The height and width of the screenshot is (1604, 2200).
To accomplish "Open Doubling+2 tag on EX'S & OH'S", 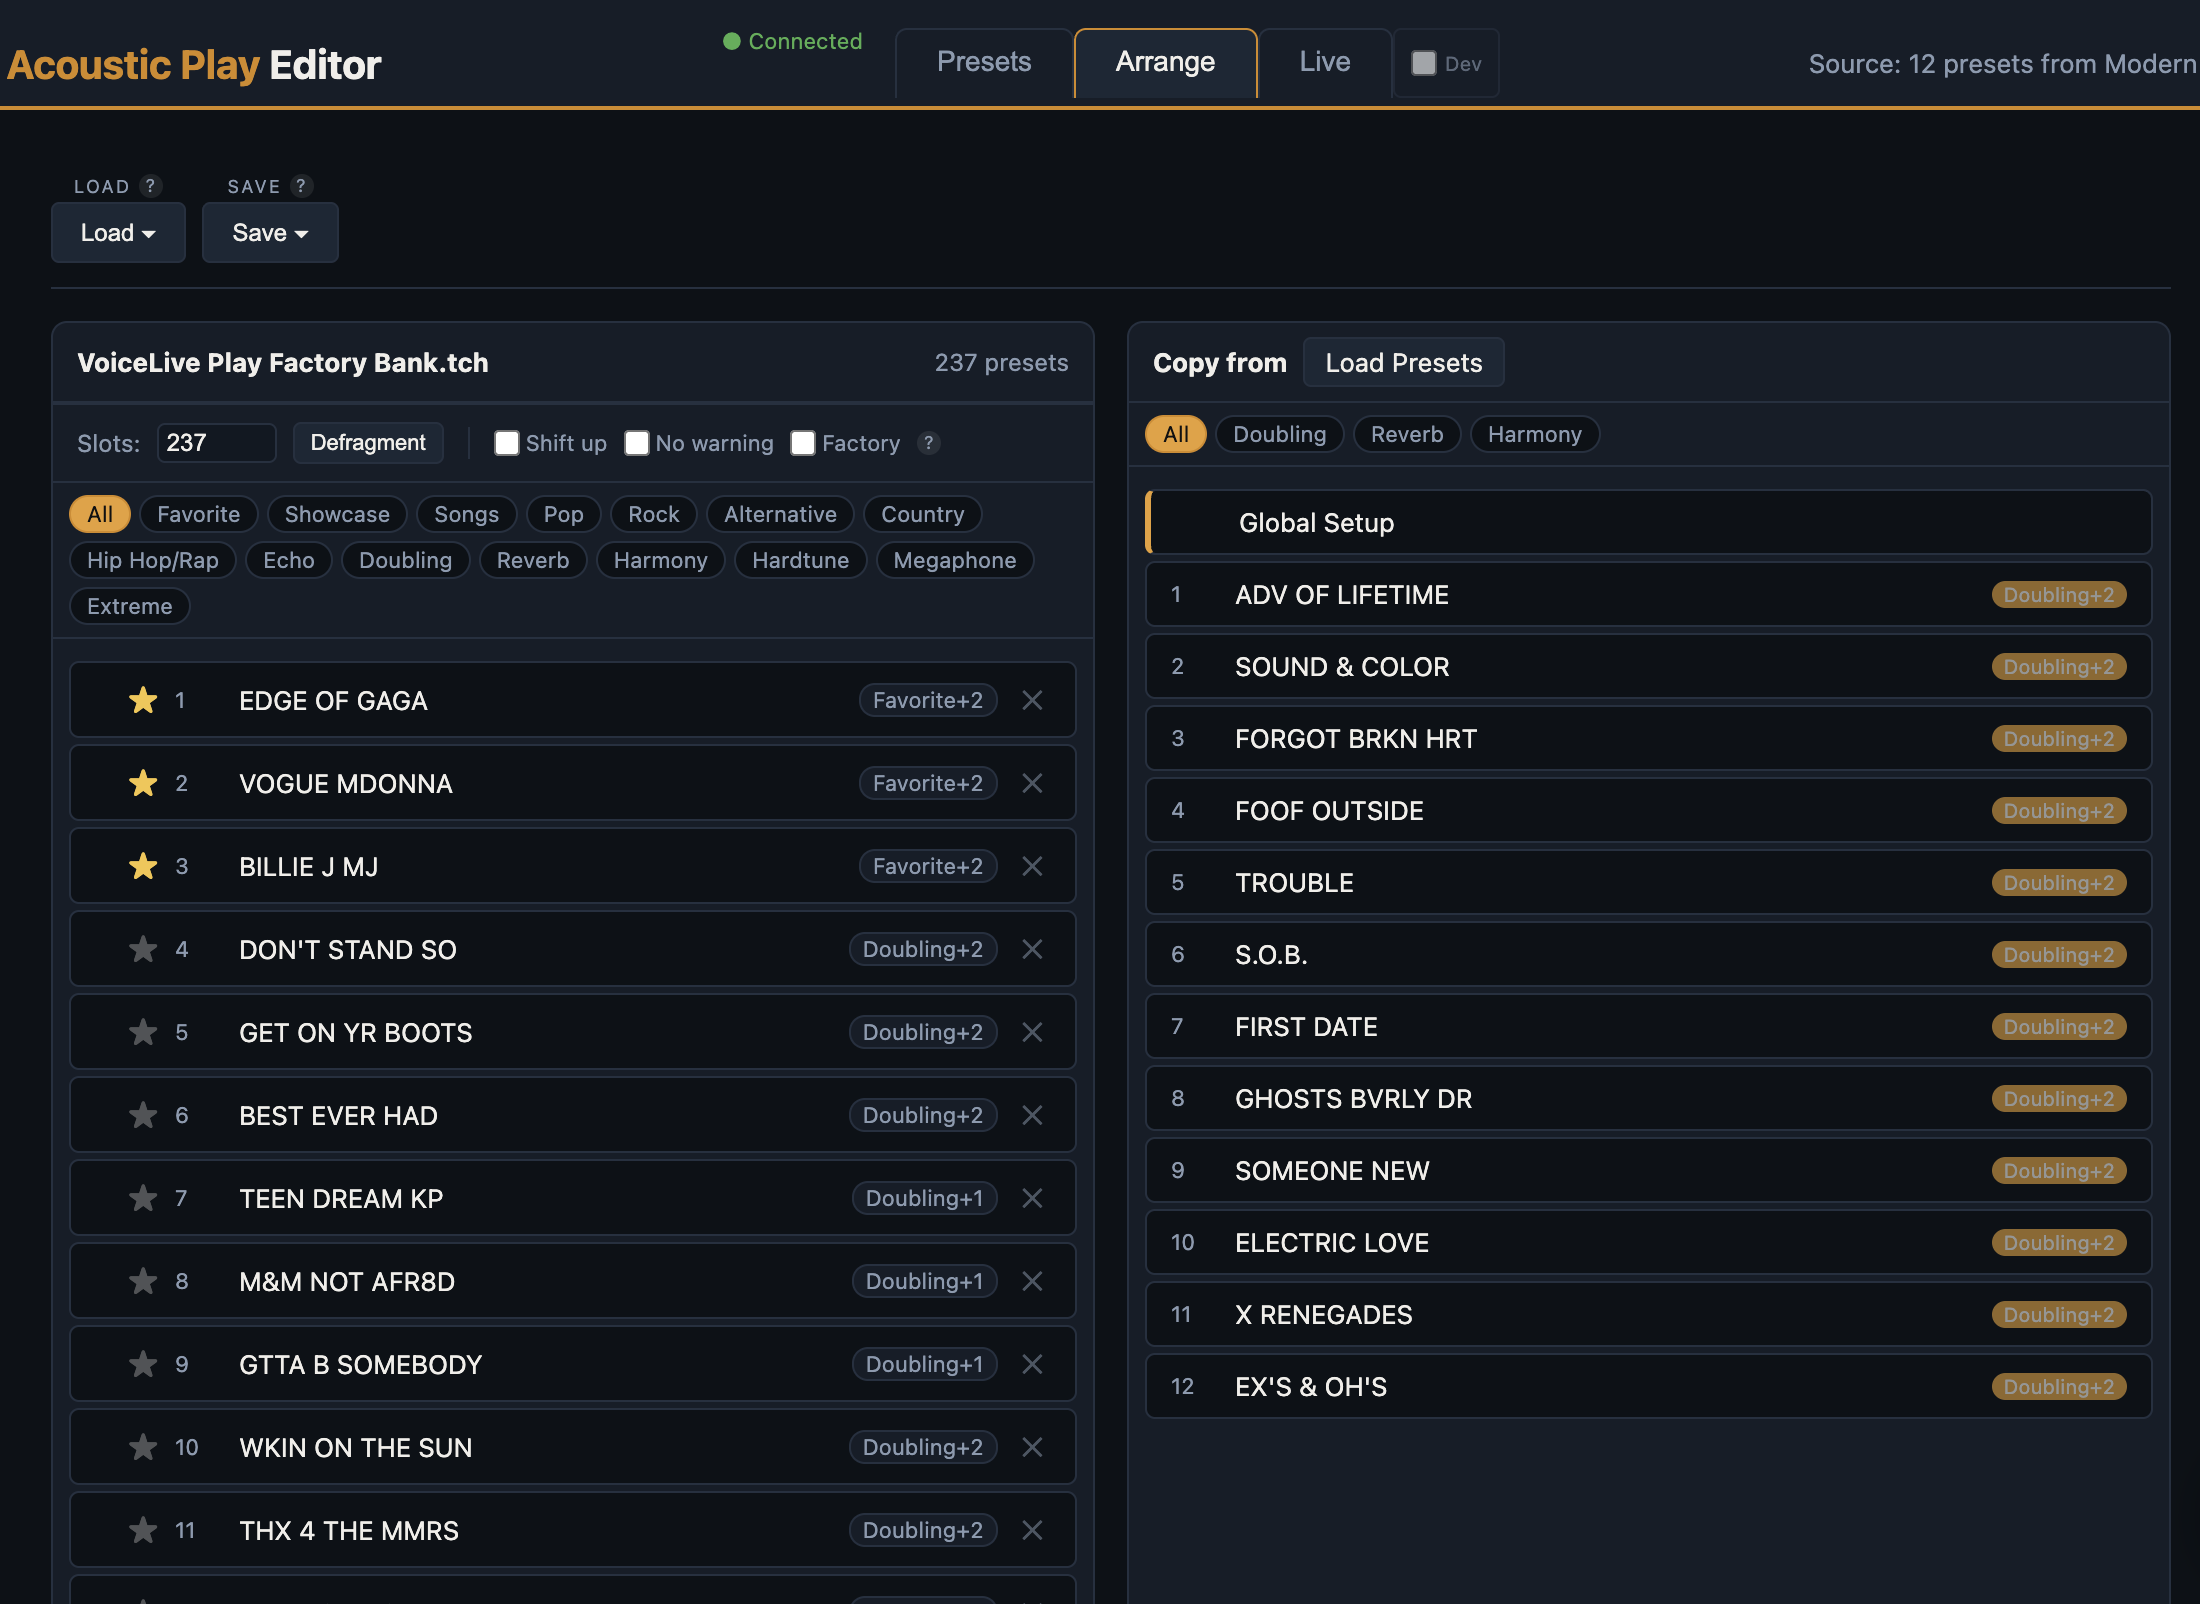I will 2059,1387.
